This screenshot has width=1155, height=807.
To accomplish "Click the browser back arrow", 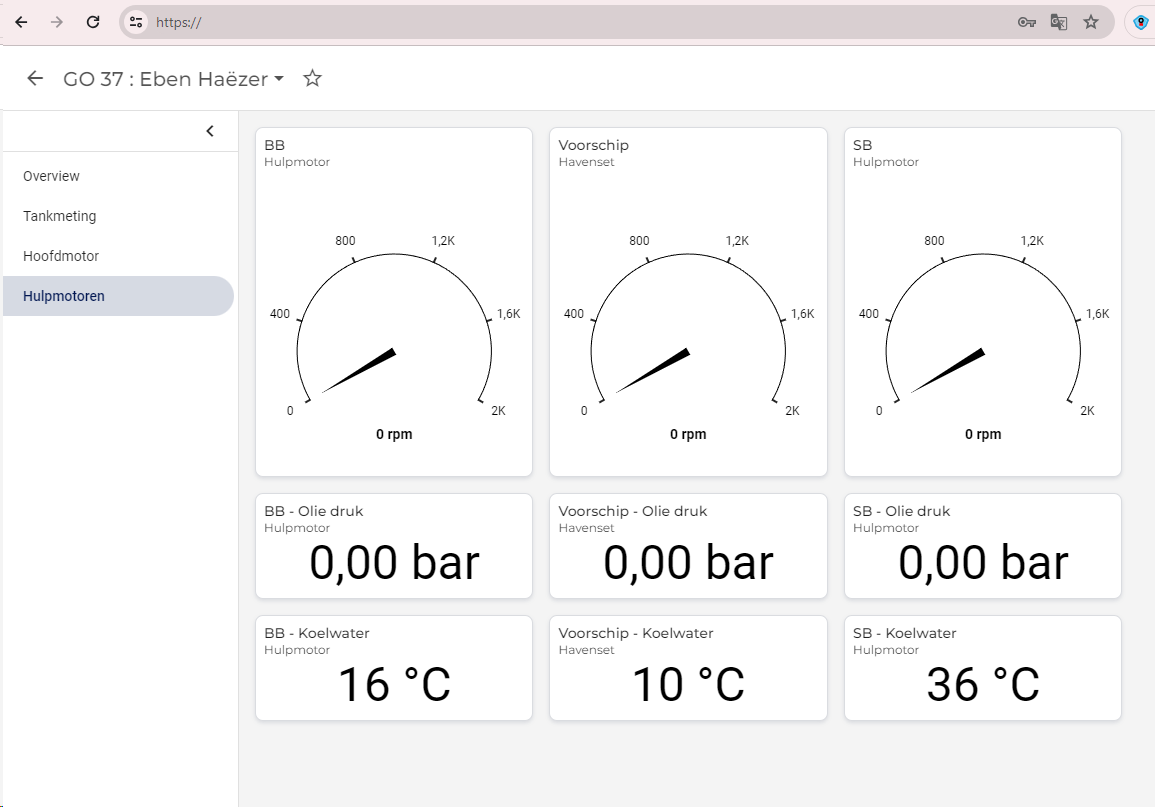I will click(x=21, y=22).
